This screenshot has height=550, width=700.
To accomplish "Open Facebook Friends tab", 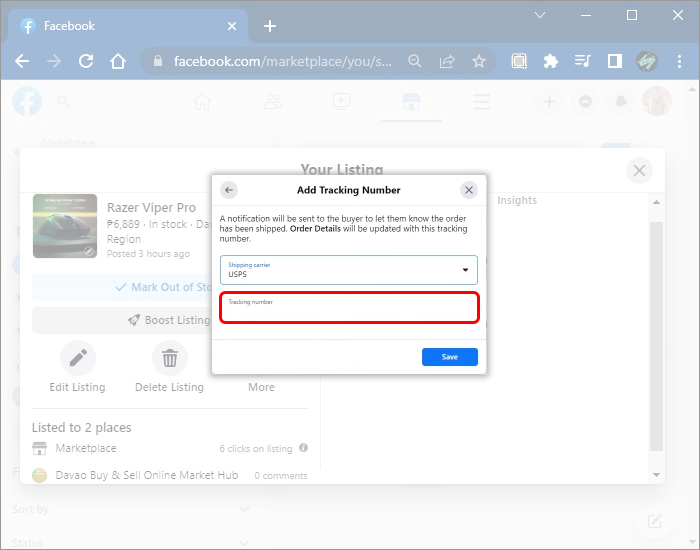I will pos(272,102).
